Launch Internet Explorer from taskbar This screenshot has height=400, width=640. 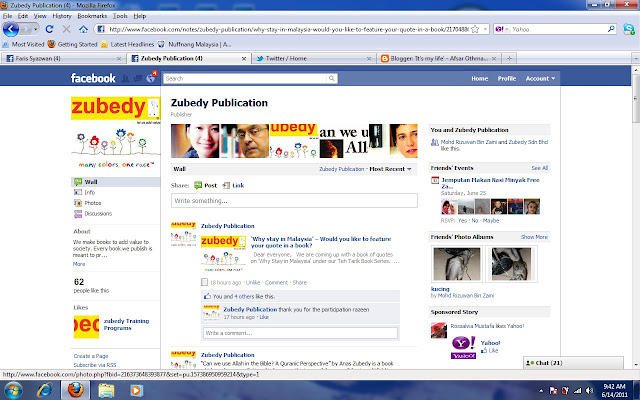44,390
